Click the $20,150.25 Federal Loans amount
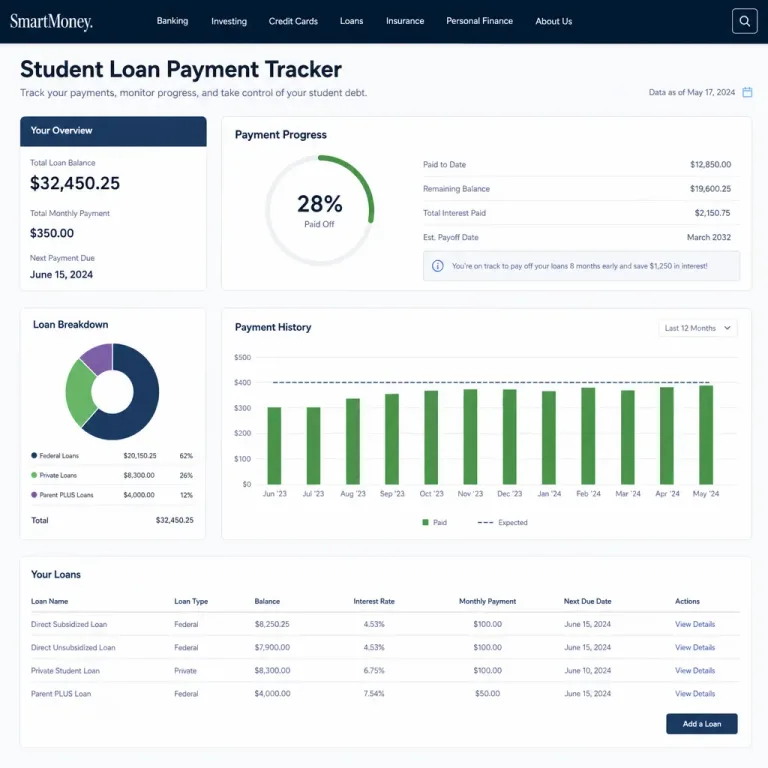 tap(140, 456)
